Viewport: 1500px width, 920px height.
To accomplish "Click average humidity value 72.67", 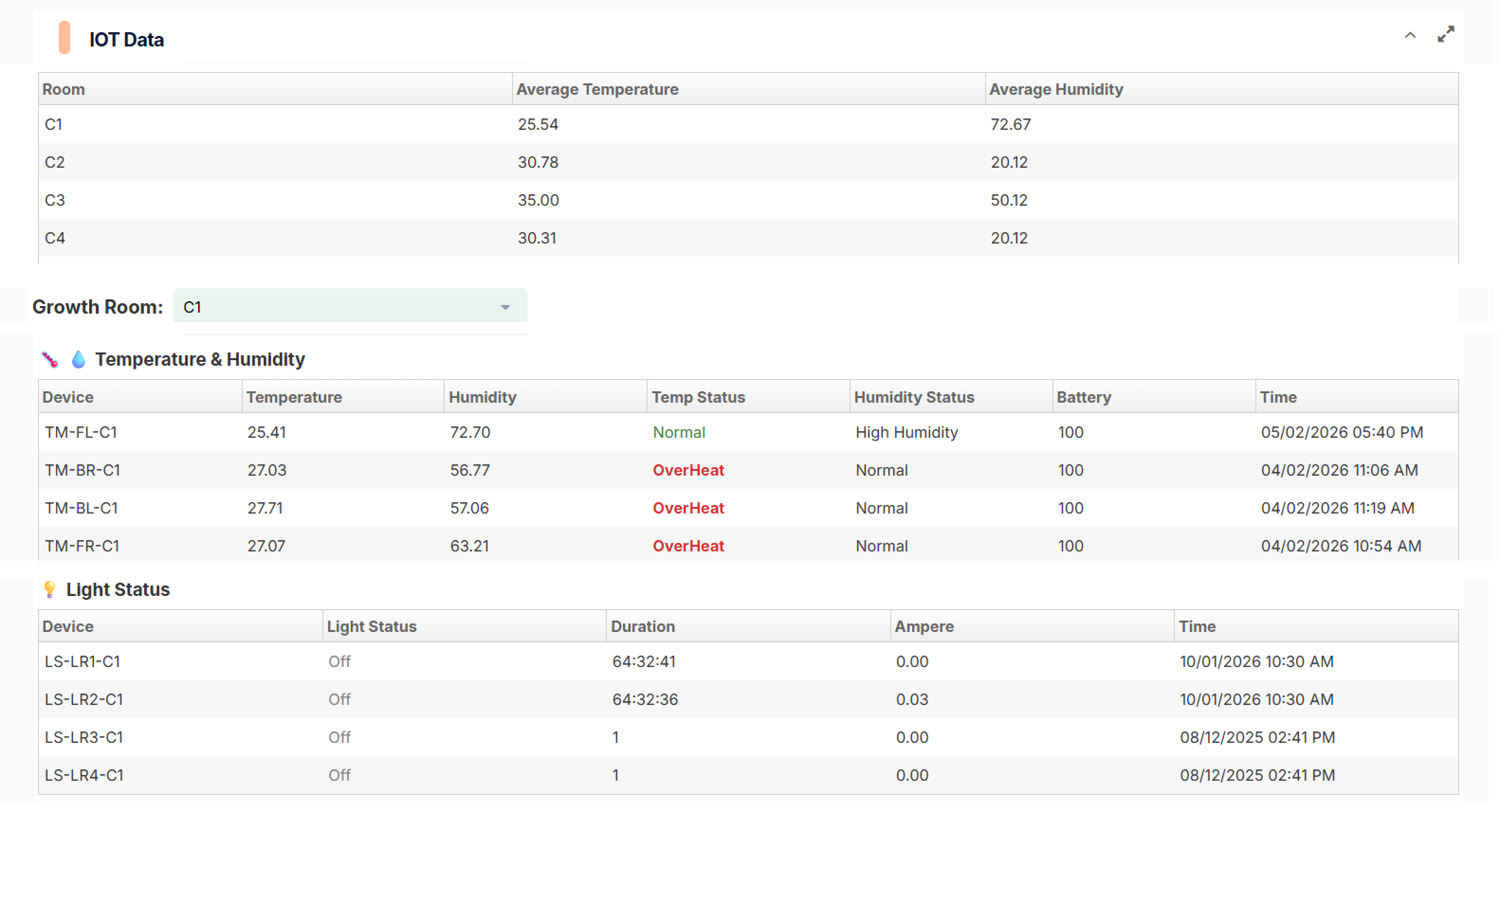I will click(x=1010, y=124).
